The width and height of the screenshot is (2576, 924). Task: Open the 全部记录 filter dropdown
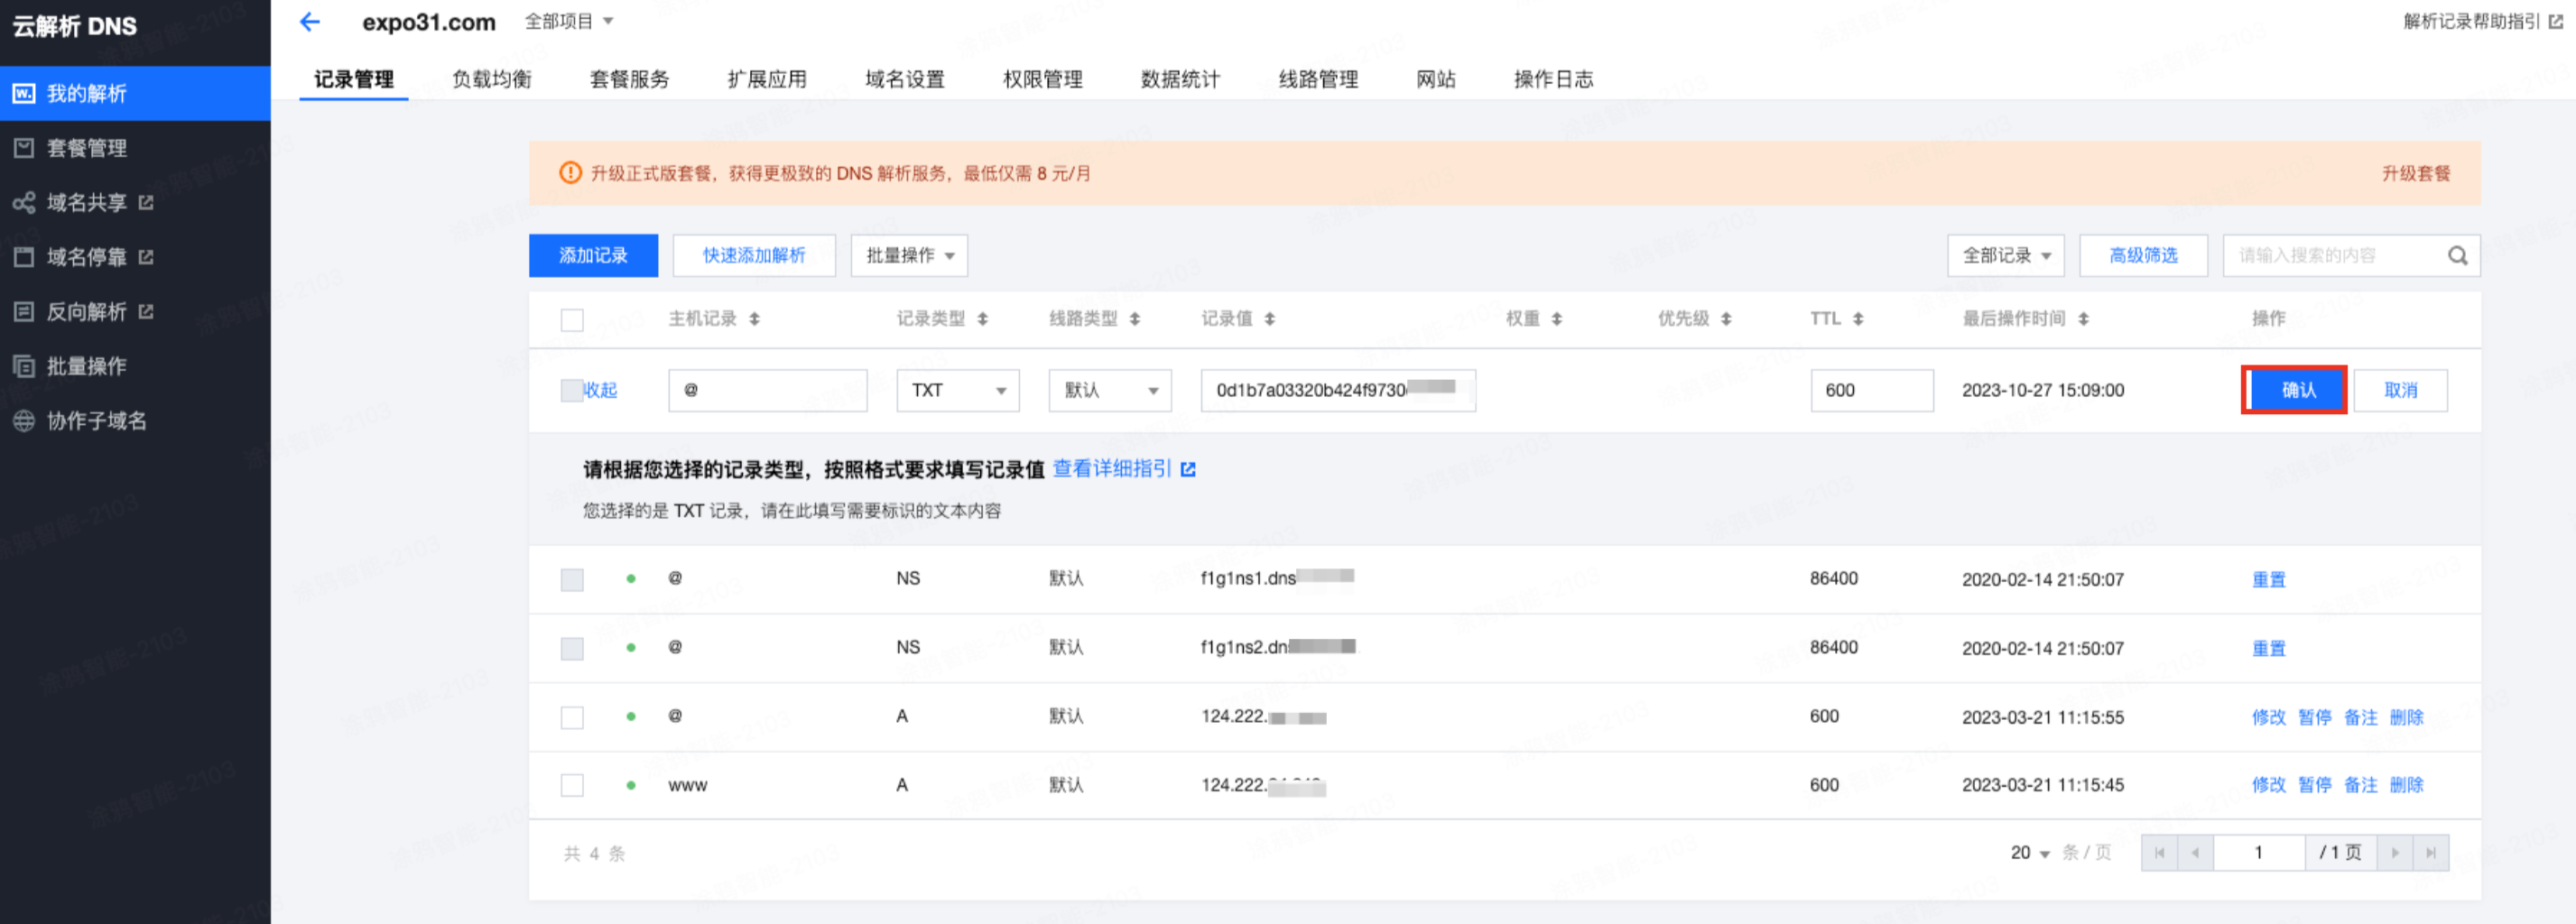(x=2006, y=255)
